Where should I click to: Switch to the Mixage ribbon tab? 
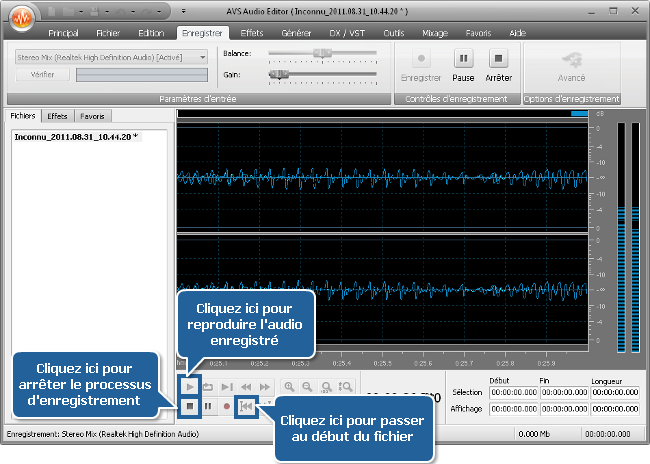(435, 33)
